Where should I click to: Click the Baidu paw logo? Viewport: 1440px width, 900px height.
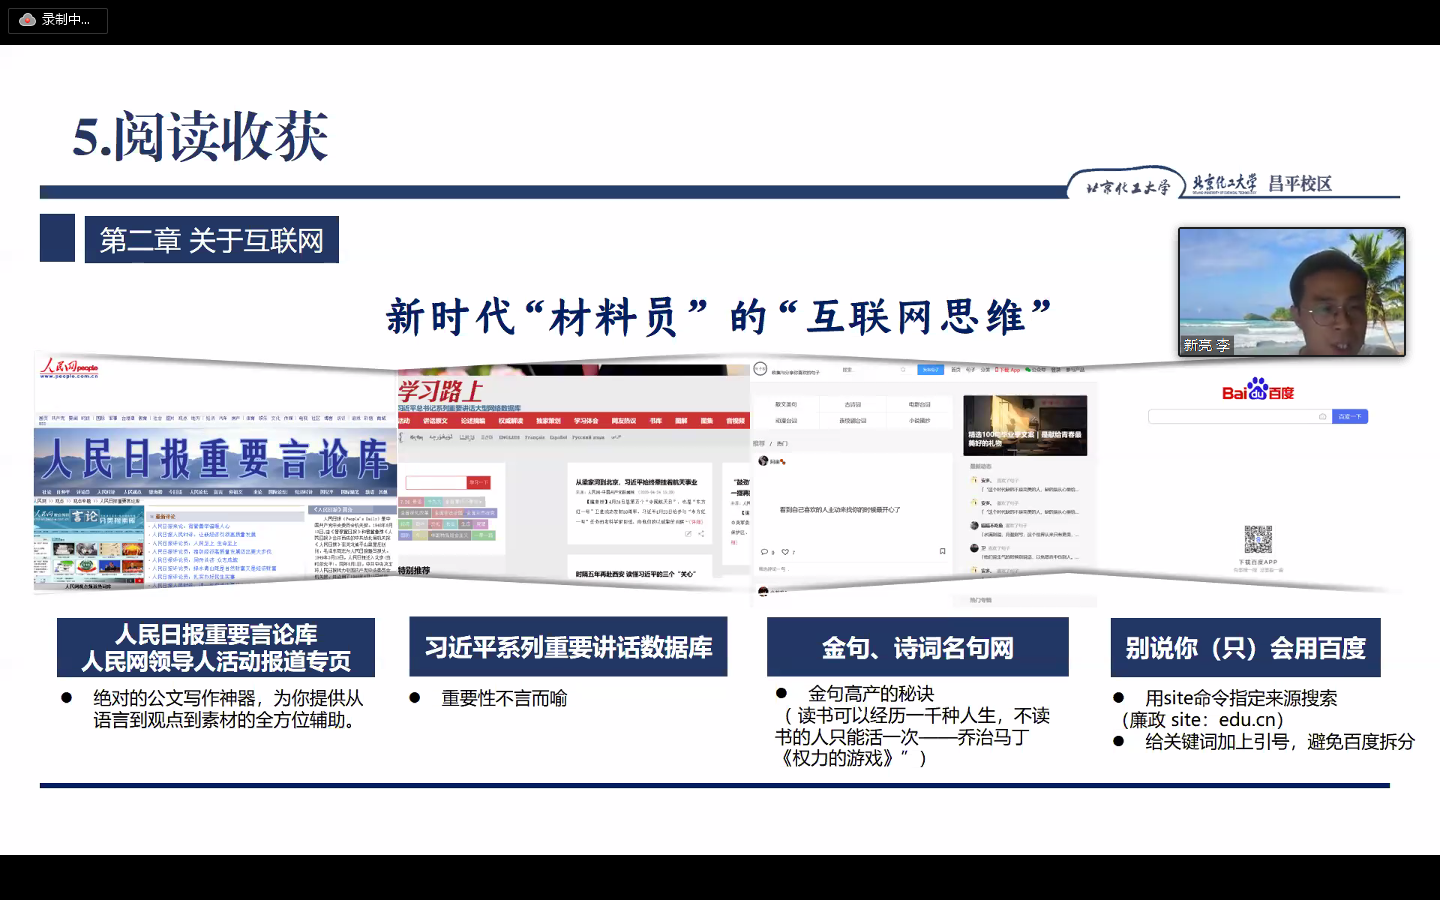pyautogui.click(x=1257, y=389)
